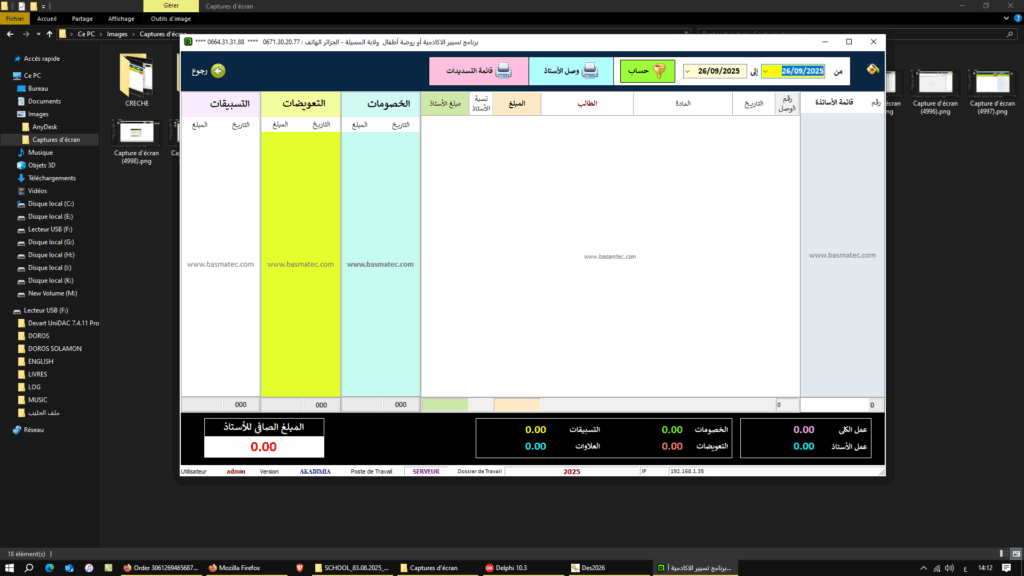This screenshot has width=1024, height=576.
Task: Select Téléchargements in the sidebar
Action: (x=51, y=178)
